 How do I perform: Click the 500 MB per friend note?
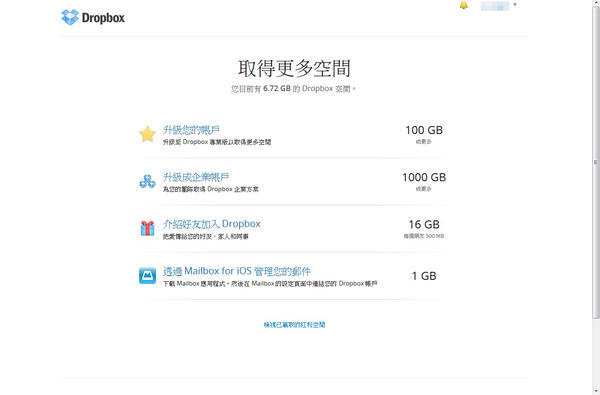pyautogui.click(x=424, y=236)
